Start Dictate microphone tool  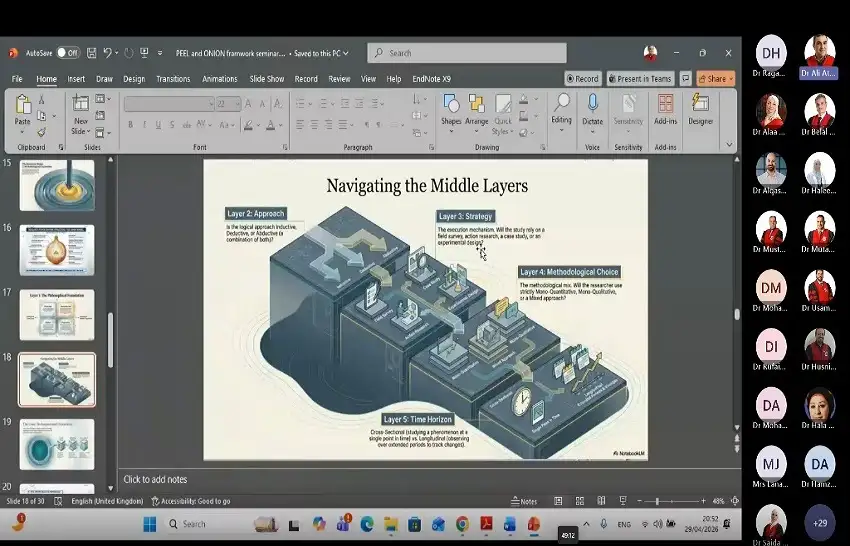[593, 111]
